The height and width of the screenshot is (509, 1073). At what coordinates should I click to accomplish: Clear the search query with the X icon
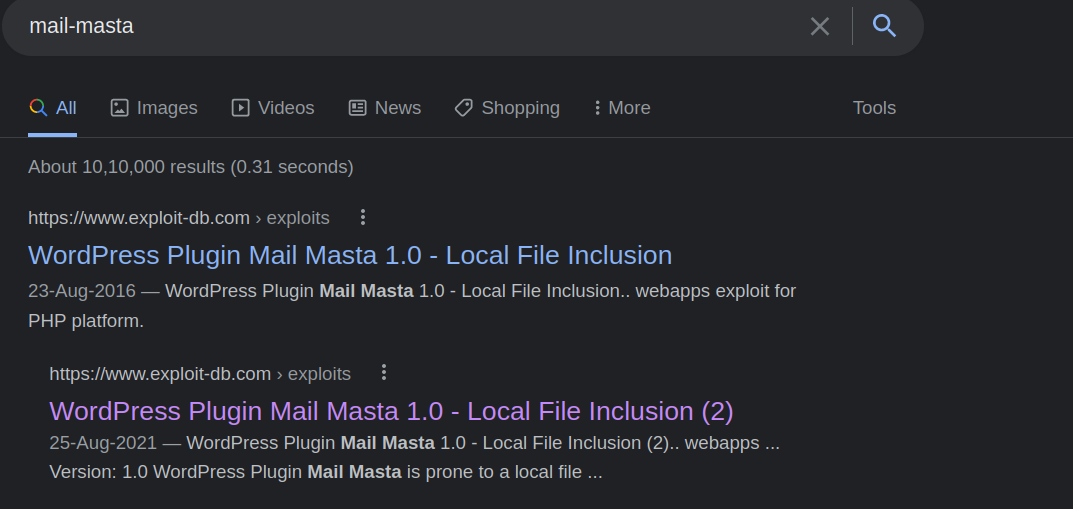(819, 26)
